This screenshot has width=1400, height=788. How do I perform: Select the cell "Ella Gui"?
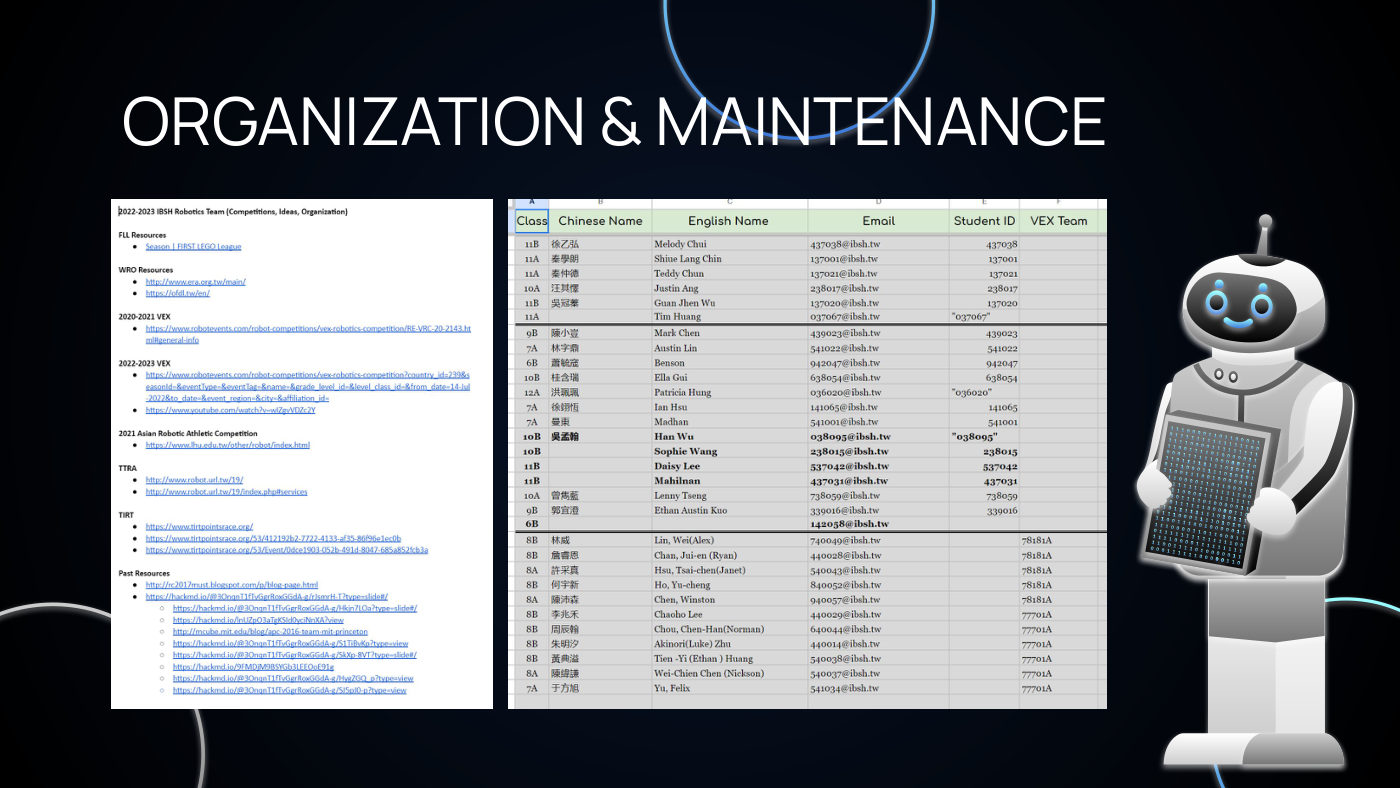(729, 378)
